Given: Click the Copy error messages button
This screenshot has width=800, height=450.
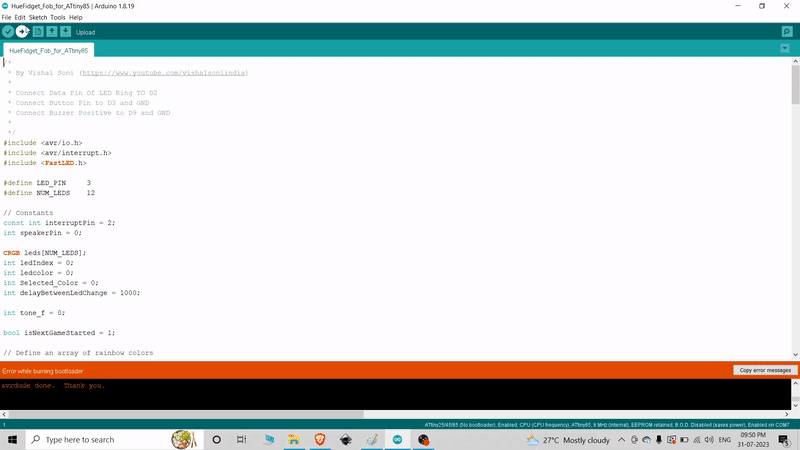Looking at the screenshot, I should [765, 370].
